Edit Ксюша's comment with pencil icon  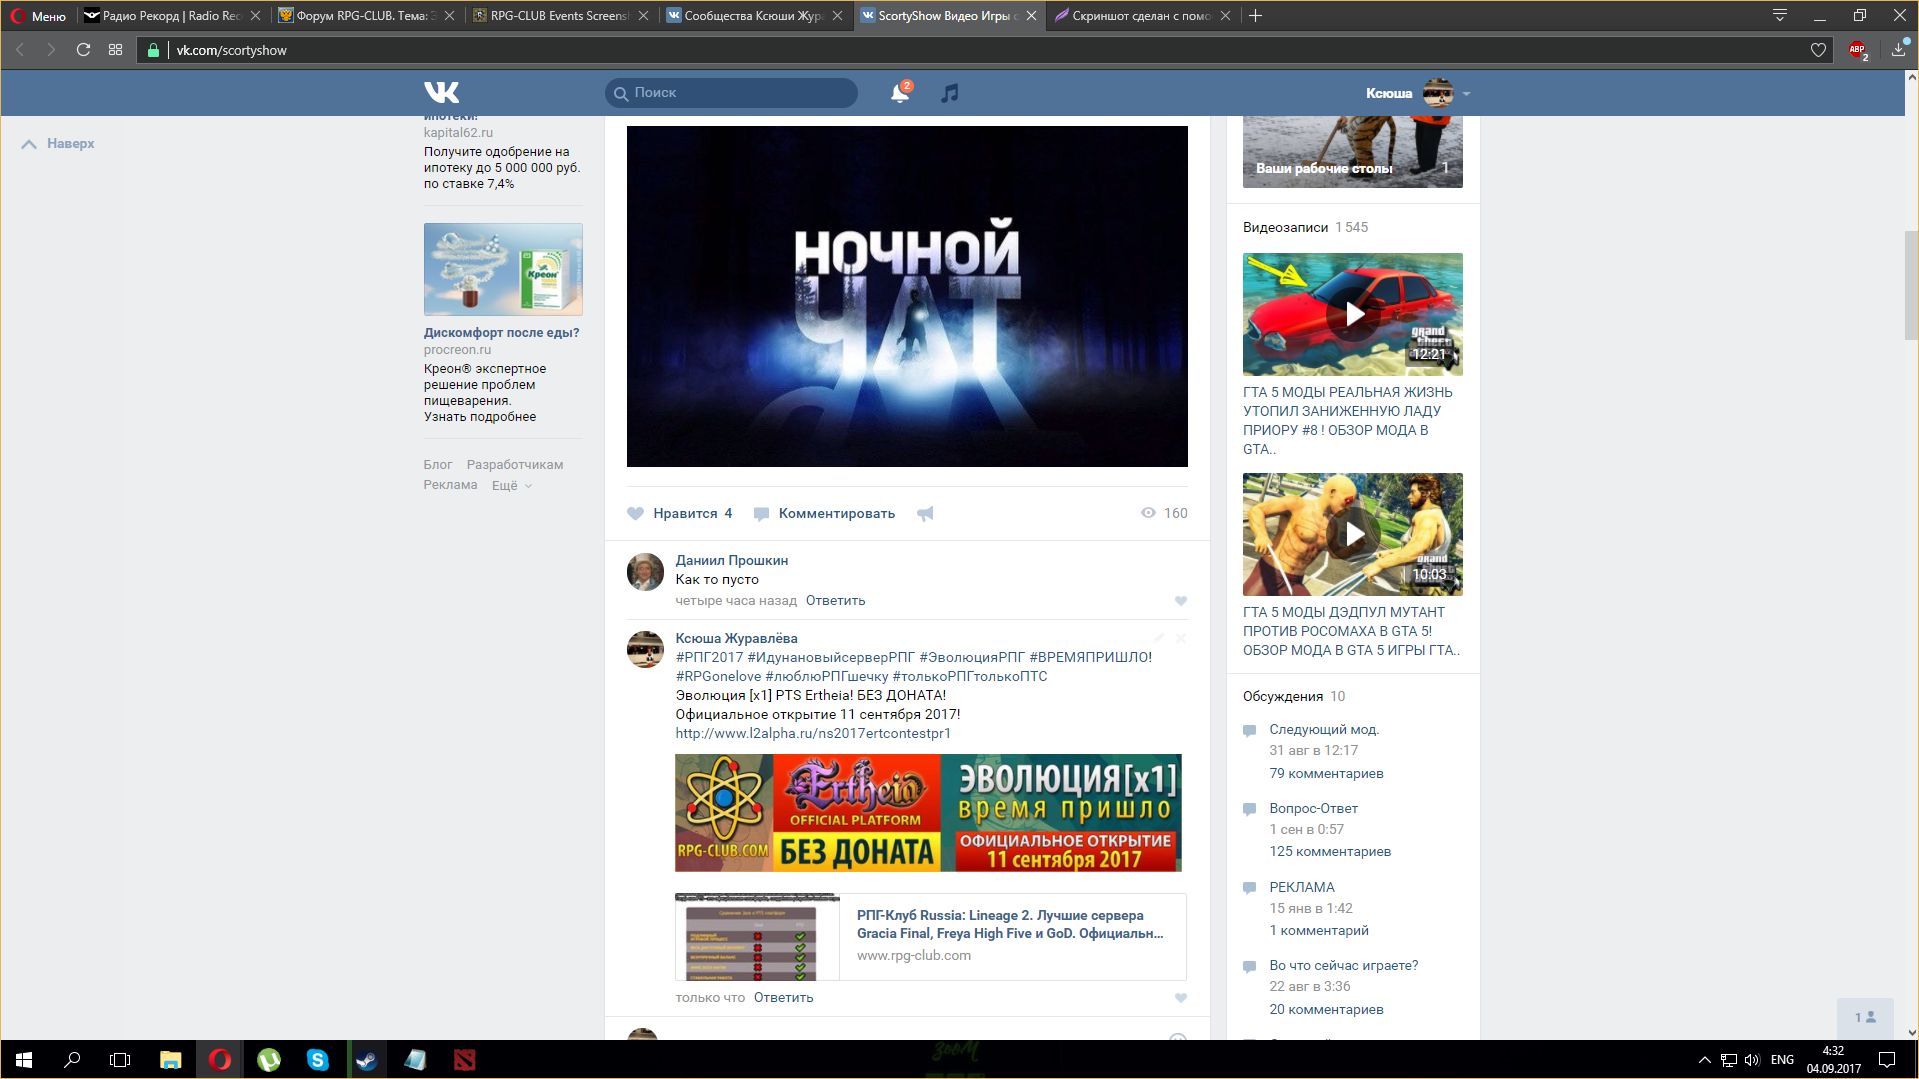[1159, 638]
